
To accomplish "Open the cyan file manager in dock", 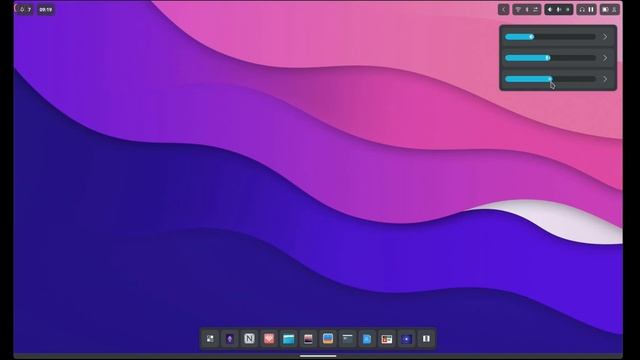I will 289,338.
